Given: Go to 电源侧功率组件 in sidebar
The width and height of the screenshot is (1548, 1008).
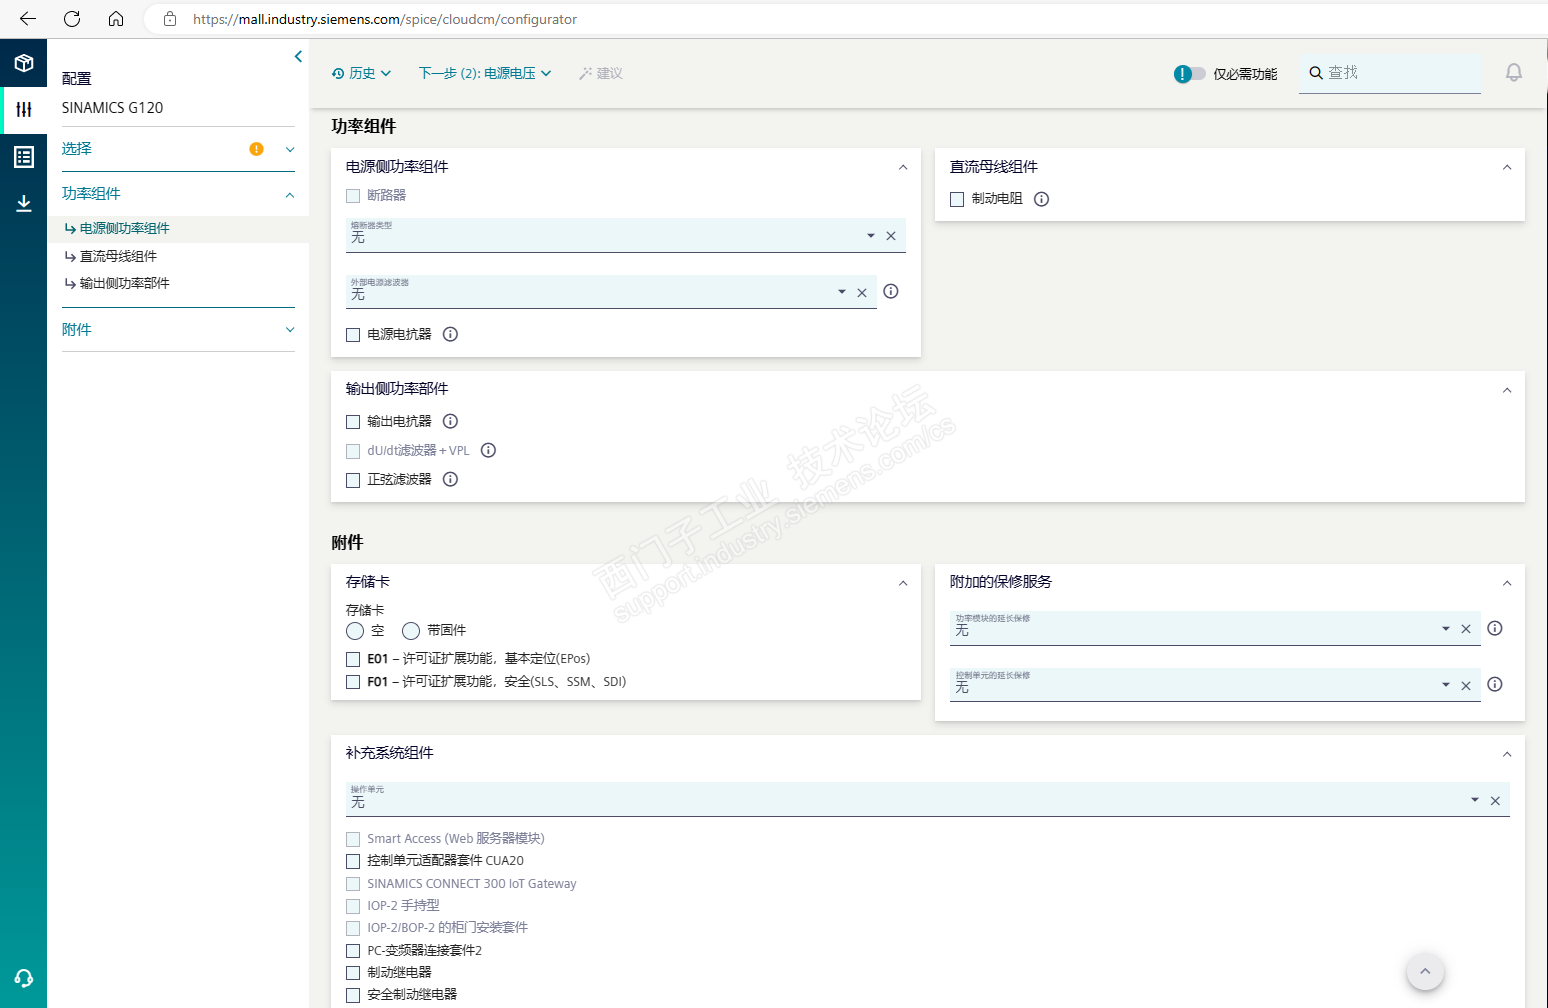Looking at the screenshot, I should [x=125, y=228].
